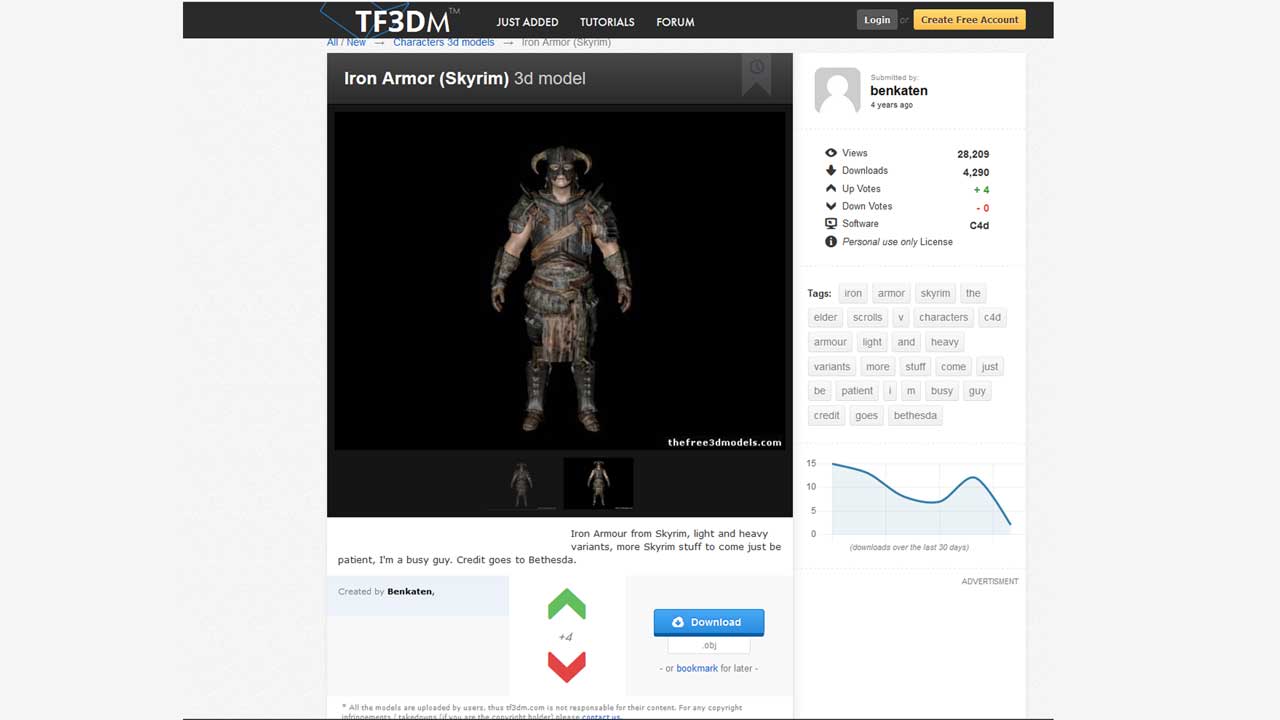Image resolution: width=1280 pixels, height=720 pixels.
Task: Click the 'i' tag
Action: pyautogui.click(x=890, y=391)
